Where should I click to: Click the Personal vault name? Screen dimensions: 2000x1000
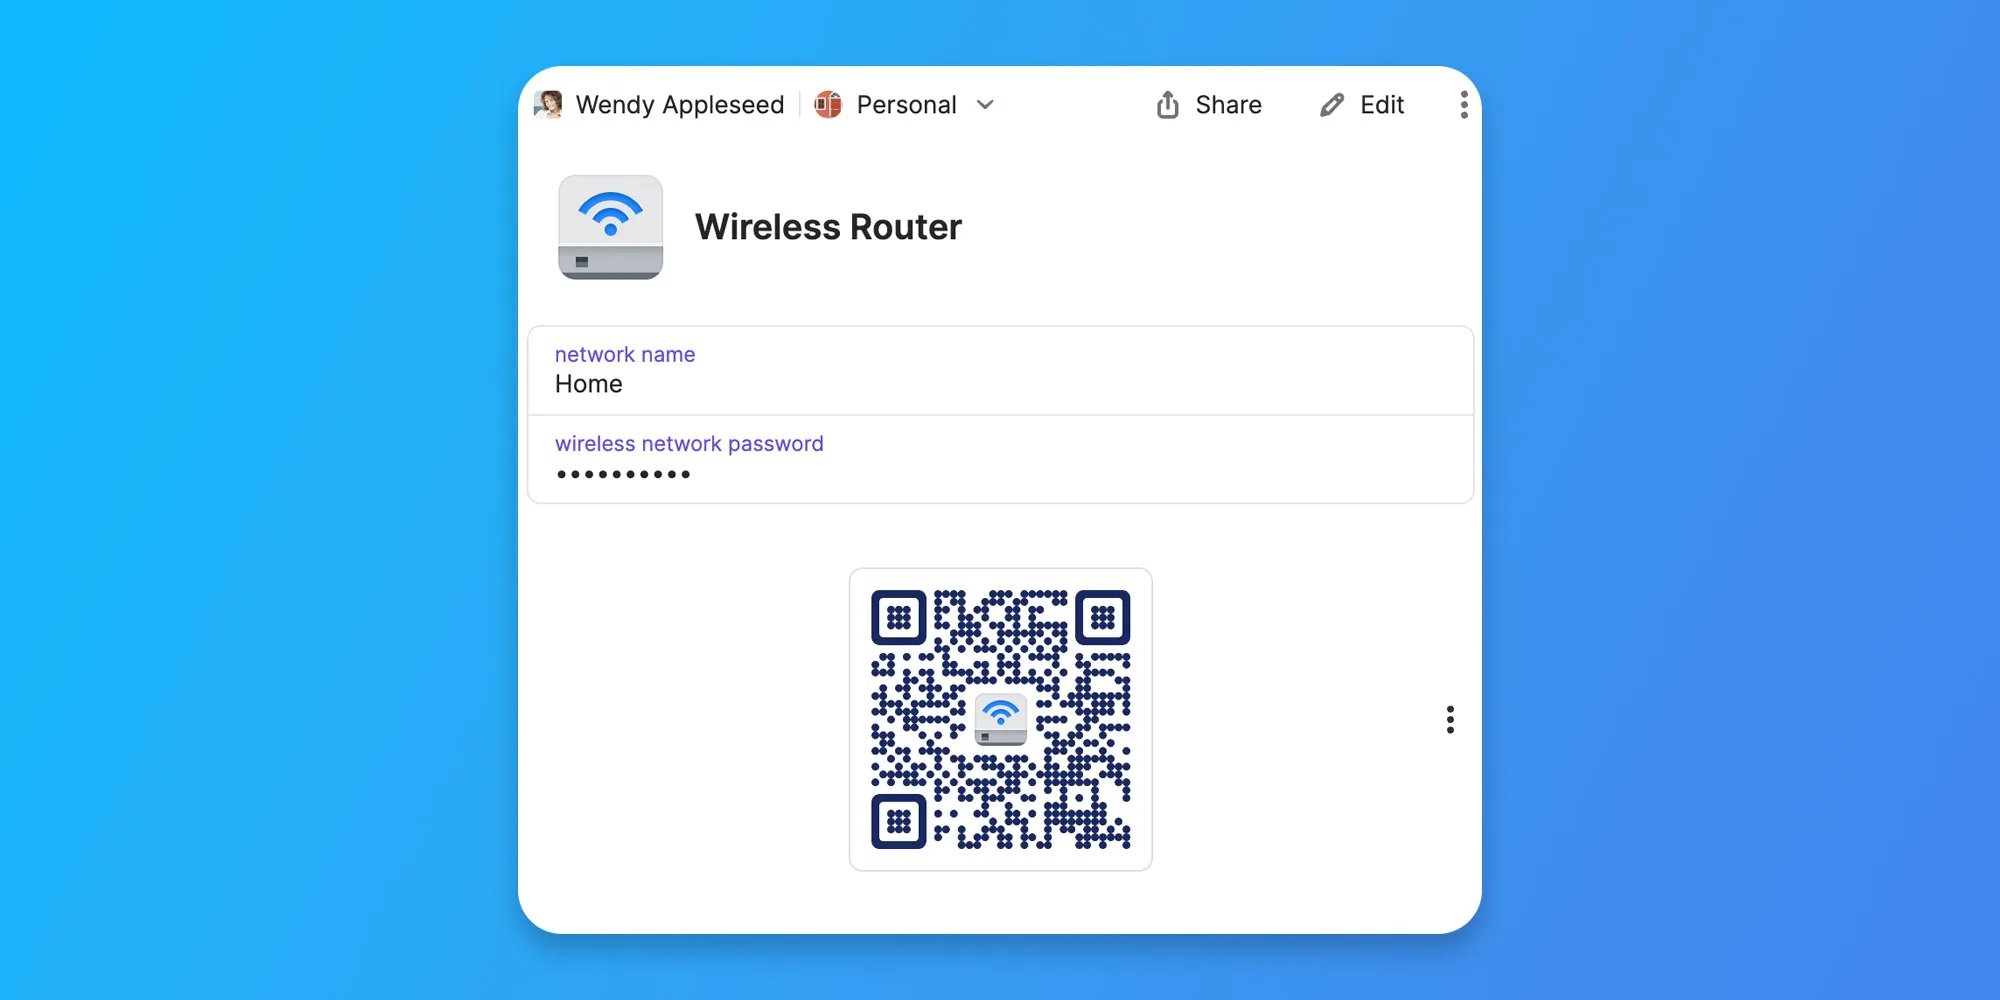point(906,104)
